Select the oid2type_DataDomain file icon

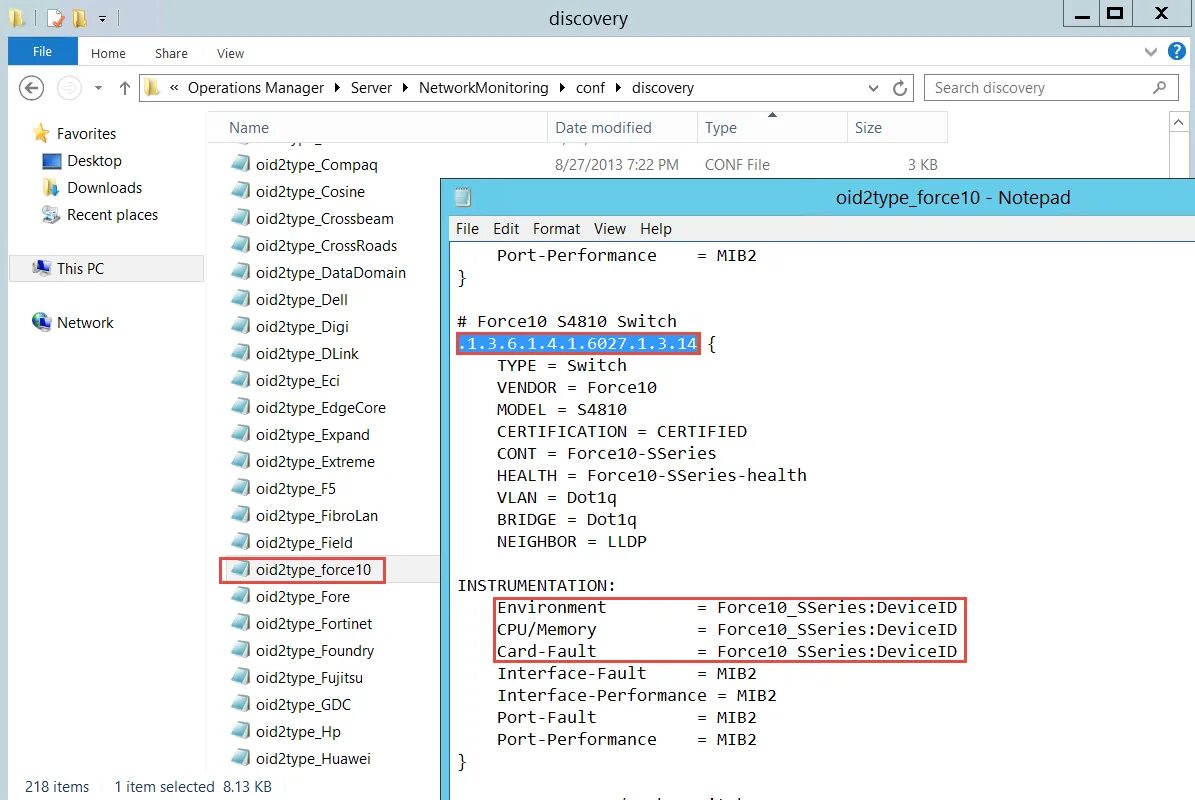click(241, 272)
